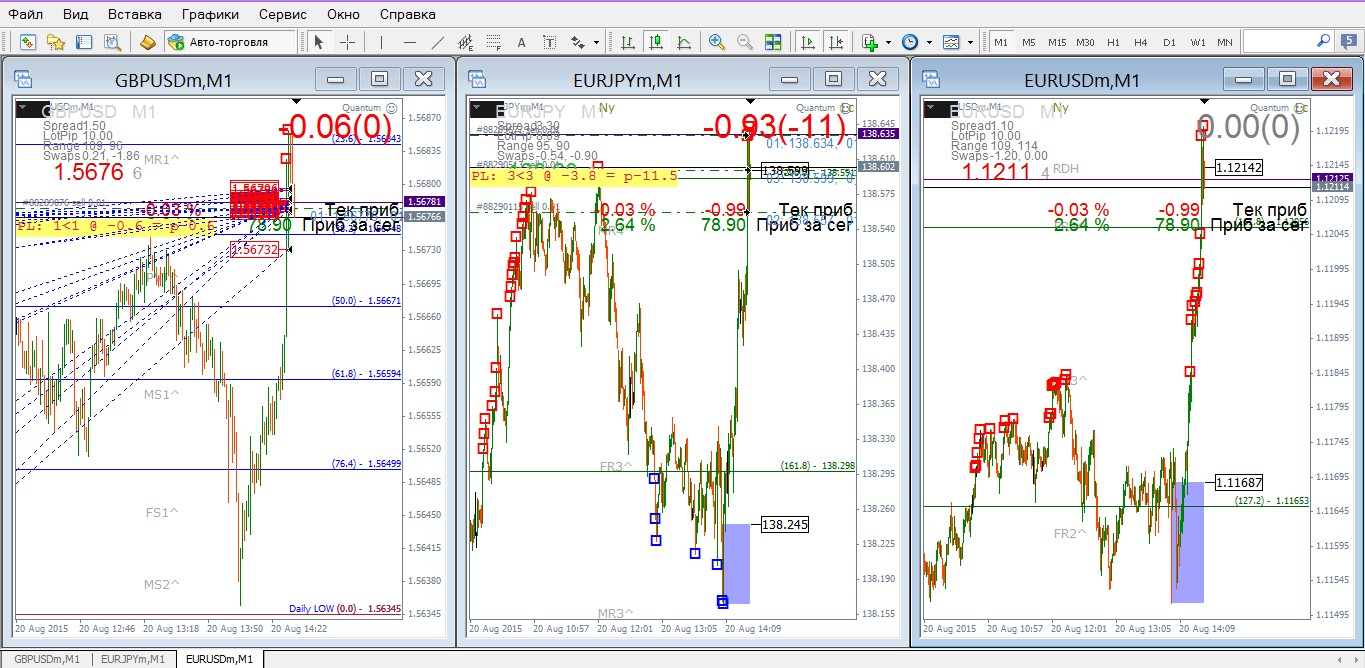Zoom out on the chart
The image size is (1365, 668).
pyautogui.click(x=744, y=42)
